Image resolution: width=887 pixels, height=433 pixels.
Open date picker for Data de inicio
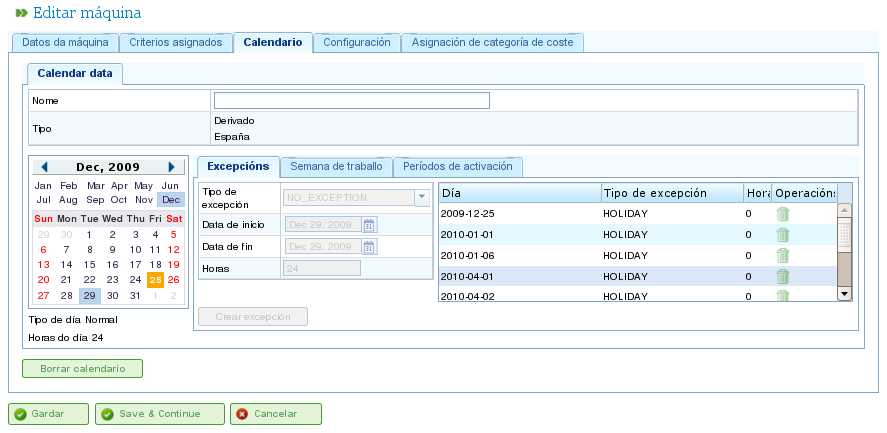[x=369, y=225]
